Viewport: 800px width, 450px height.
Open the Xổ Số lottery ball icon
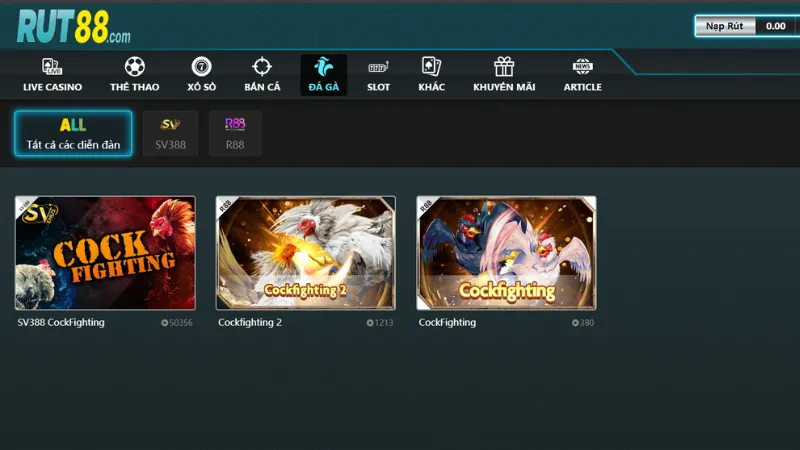click(x=202, y=66)
